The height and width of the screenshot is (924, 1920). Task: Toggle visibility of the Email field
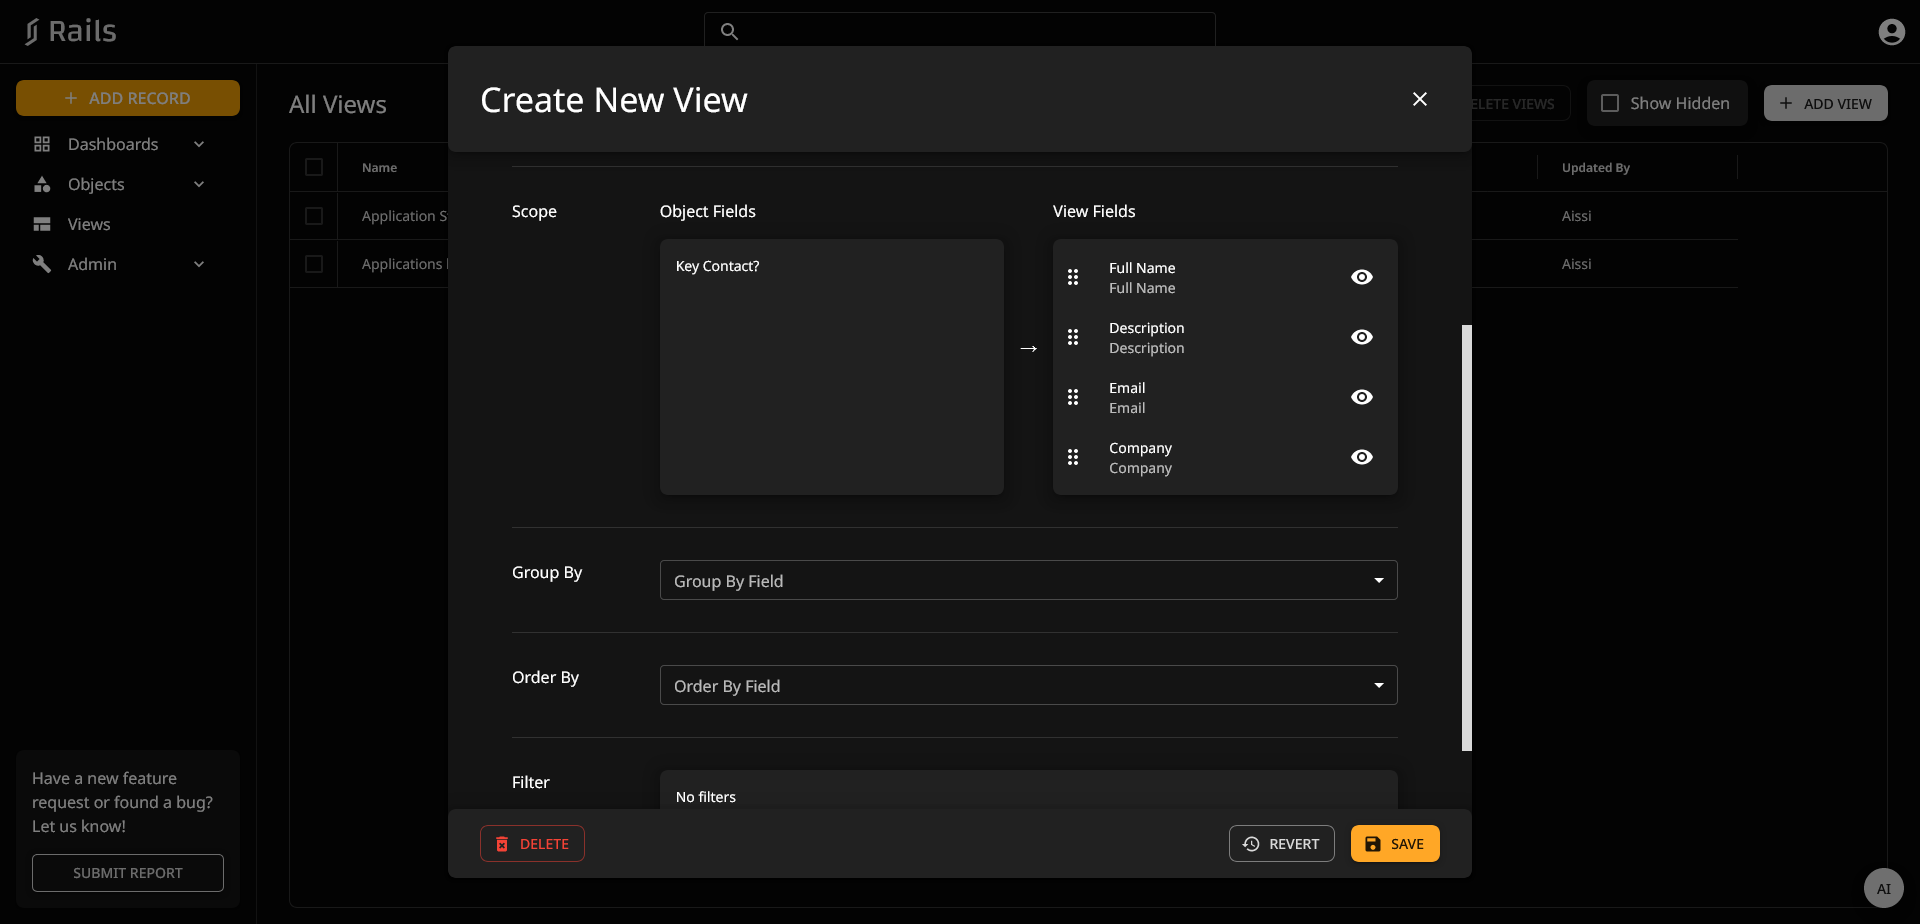point(1361,397)
